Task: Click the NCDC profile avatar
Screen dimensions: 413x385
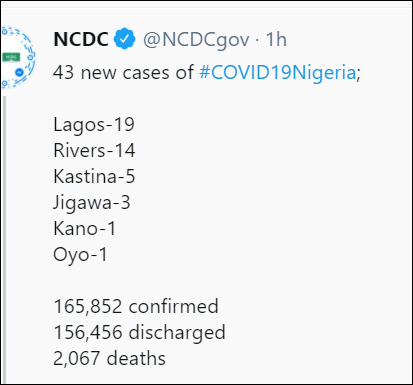Action: (18, 57)
